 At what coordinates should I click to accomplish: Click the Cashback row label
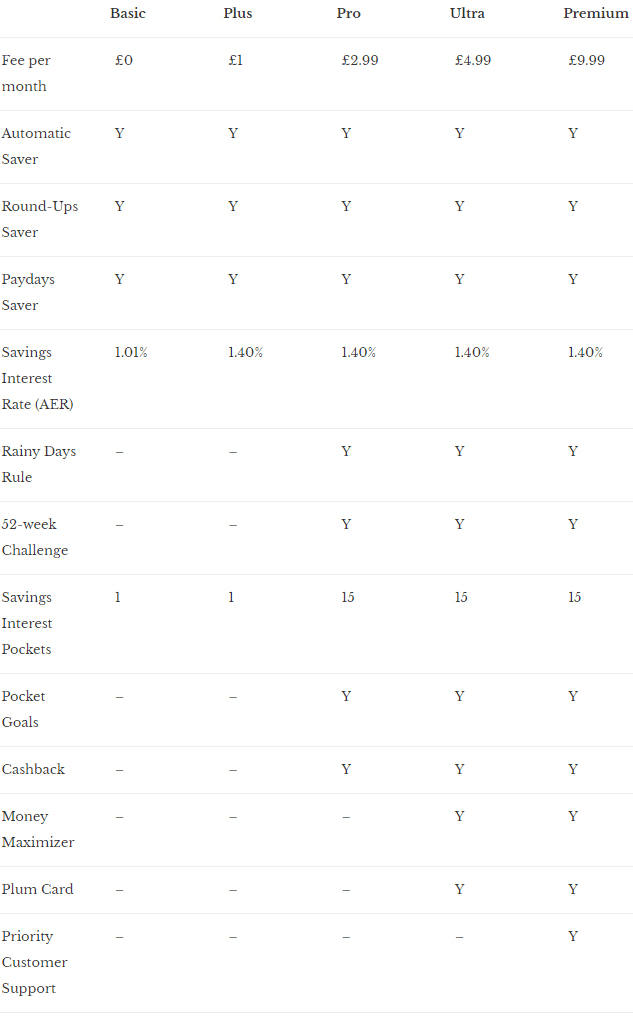[x=33, y=769]
